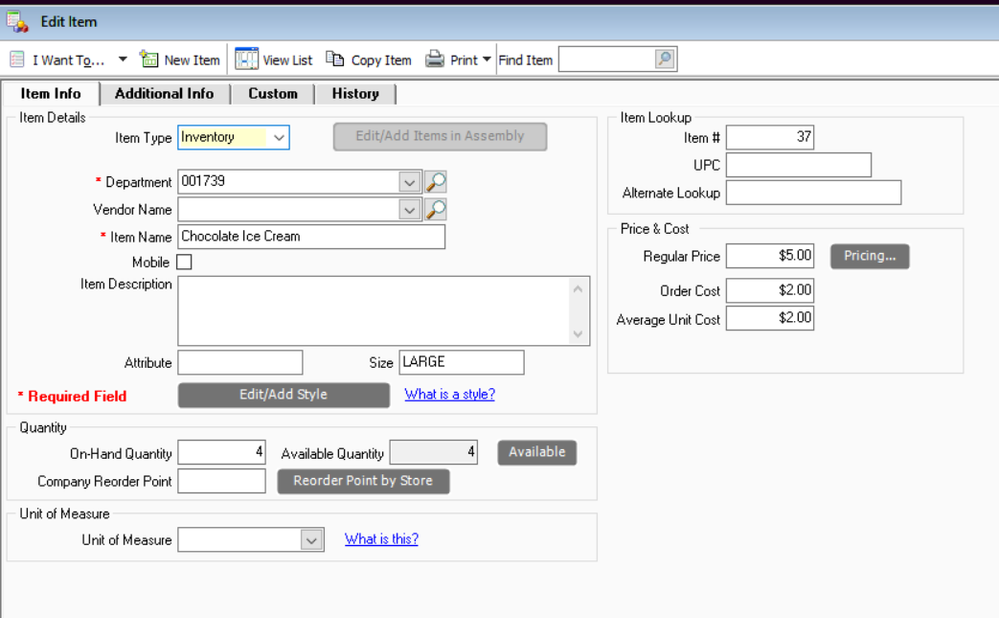The height and width of the screenshot is (618, 999).
Task: Click the Order Cost field
Action: (770, 291)
